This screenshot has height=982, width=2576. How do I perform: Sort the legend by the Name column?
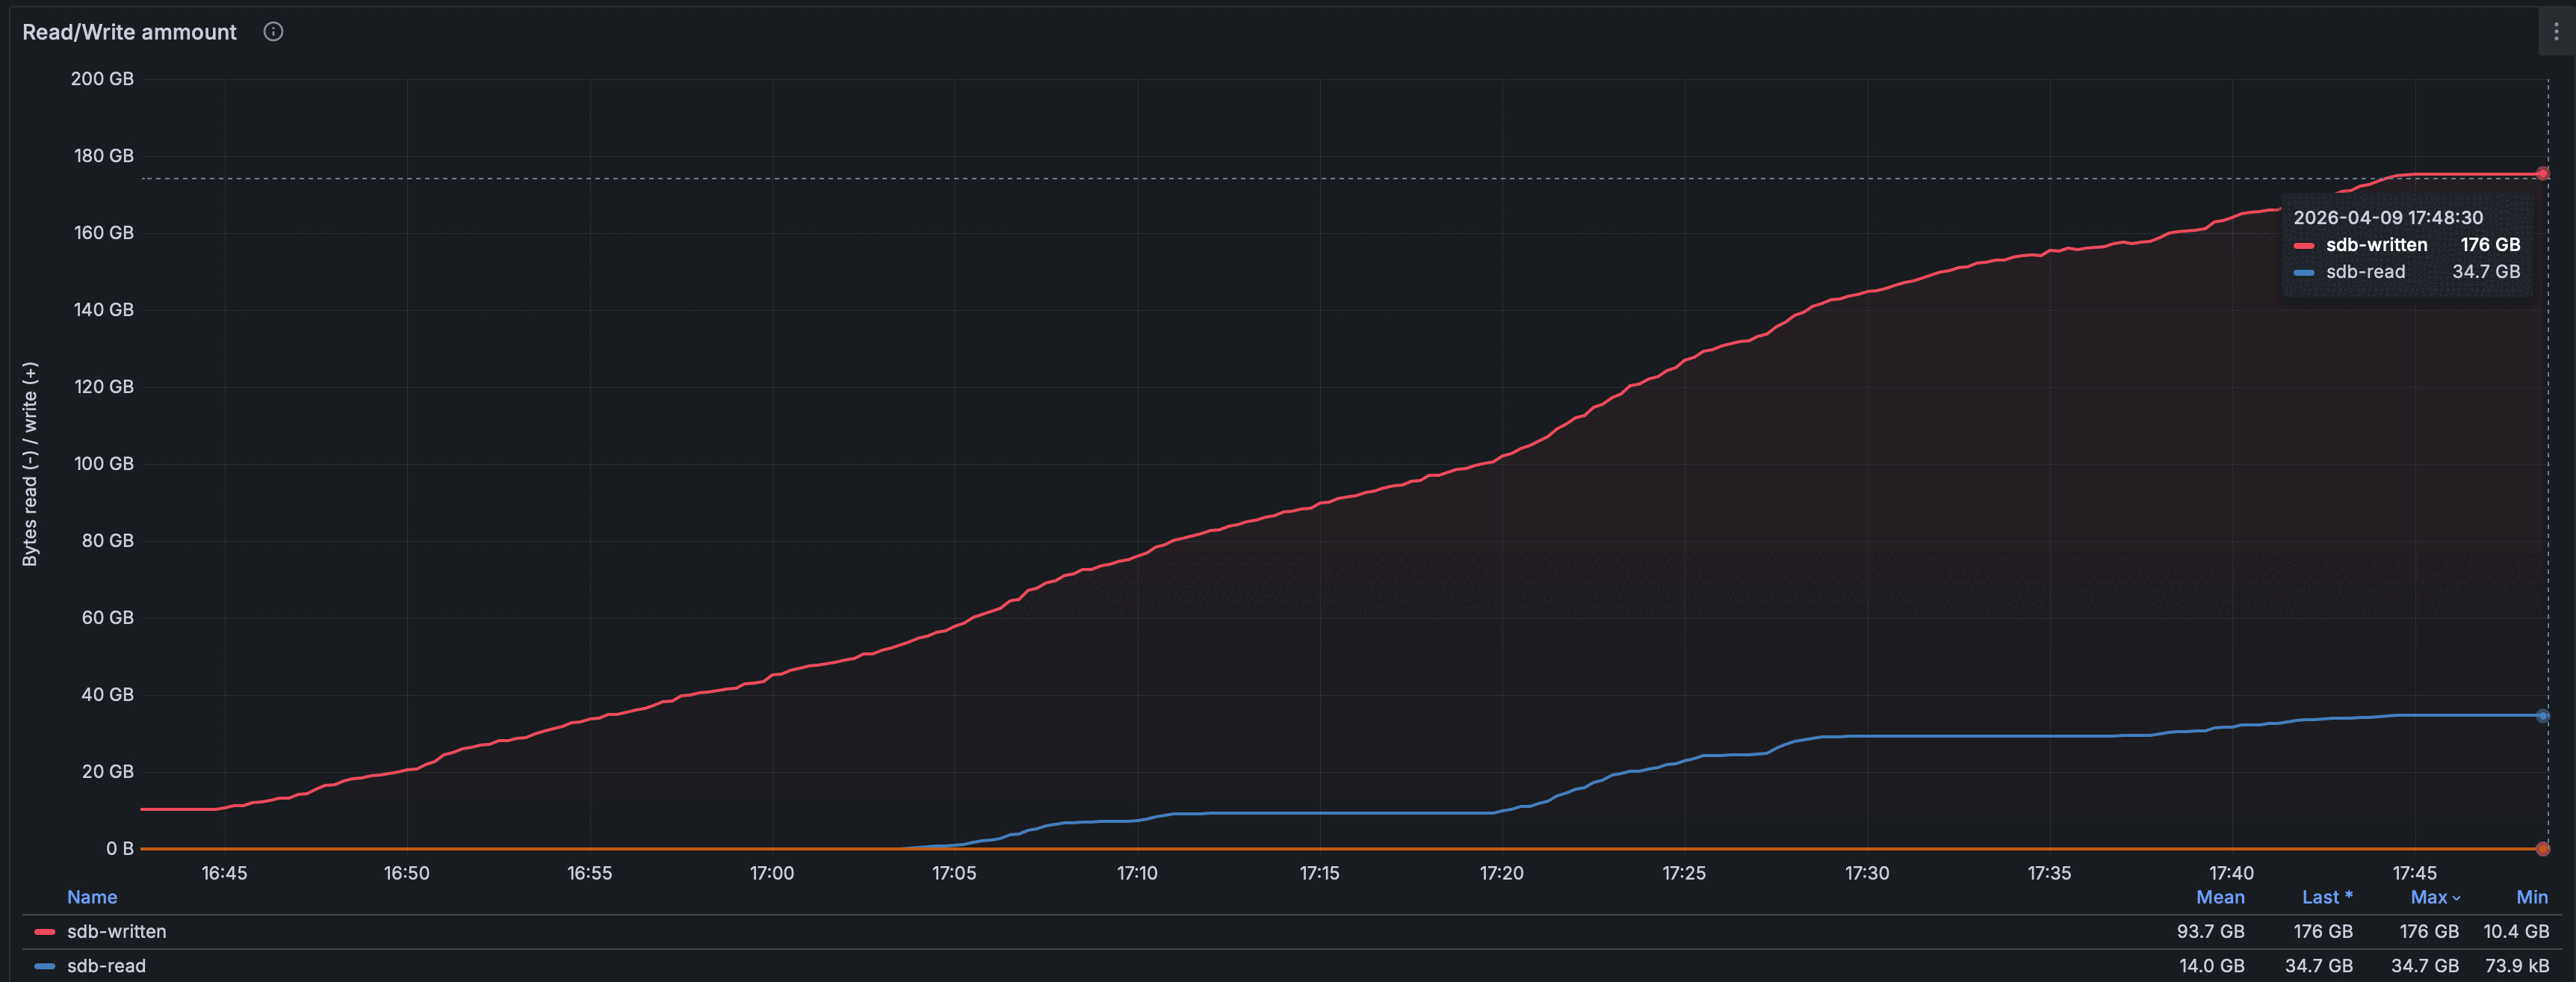[x=92, y=897]
